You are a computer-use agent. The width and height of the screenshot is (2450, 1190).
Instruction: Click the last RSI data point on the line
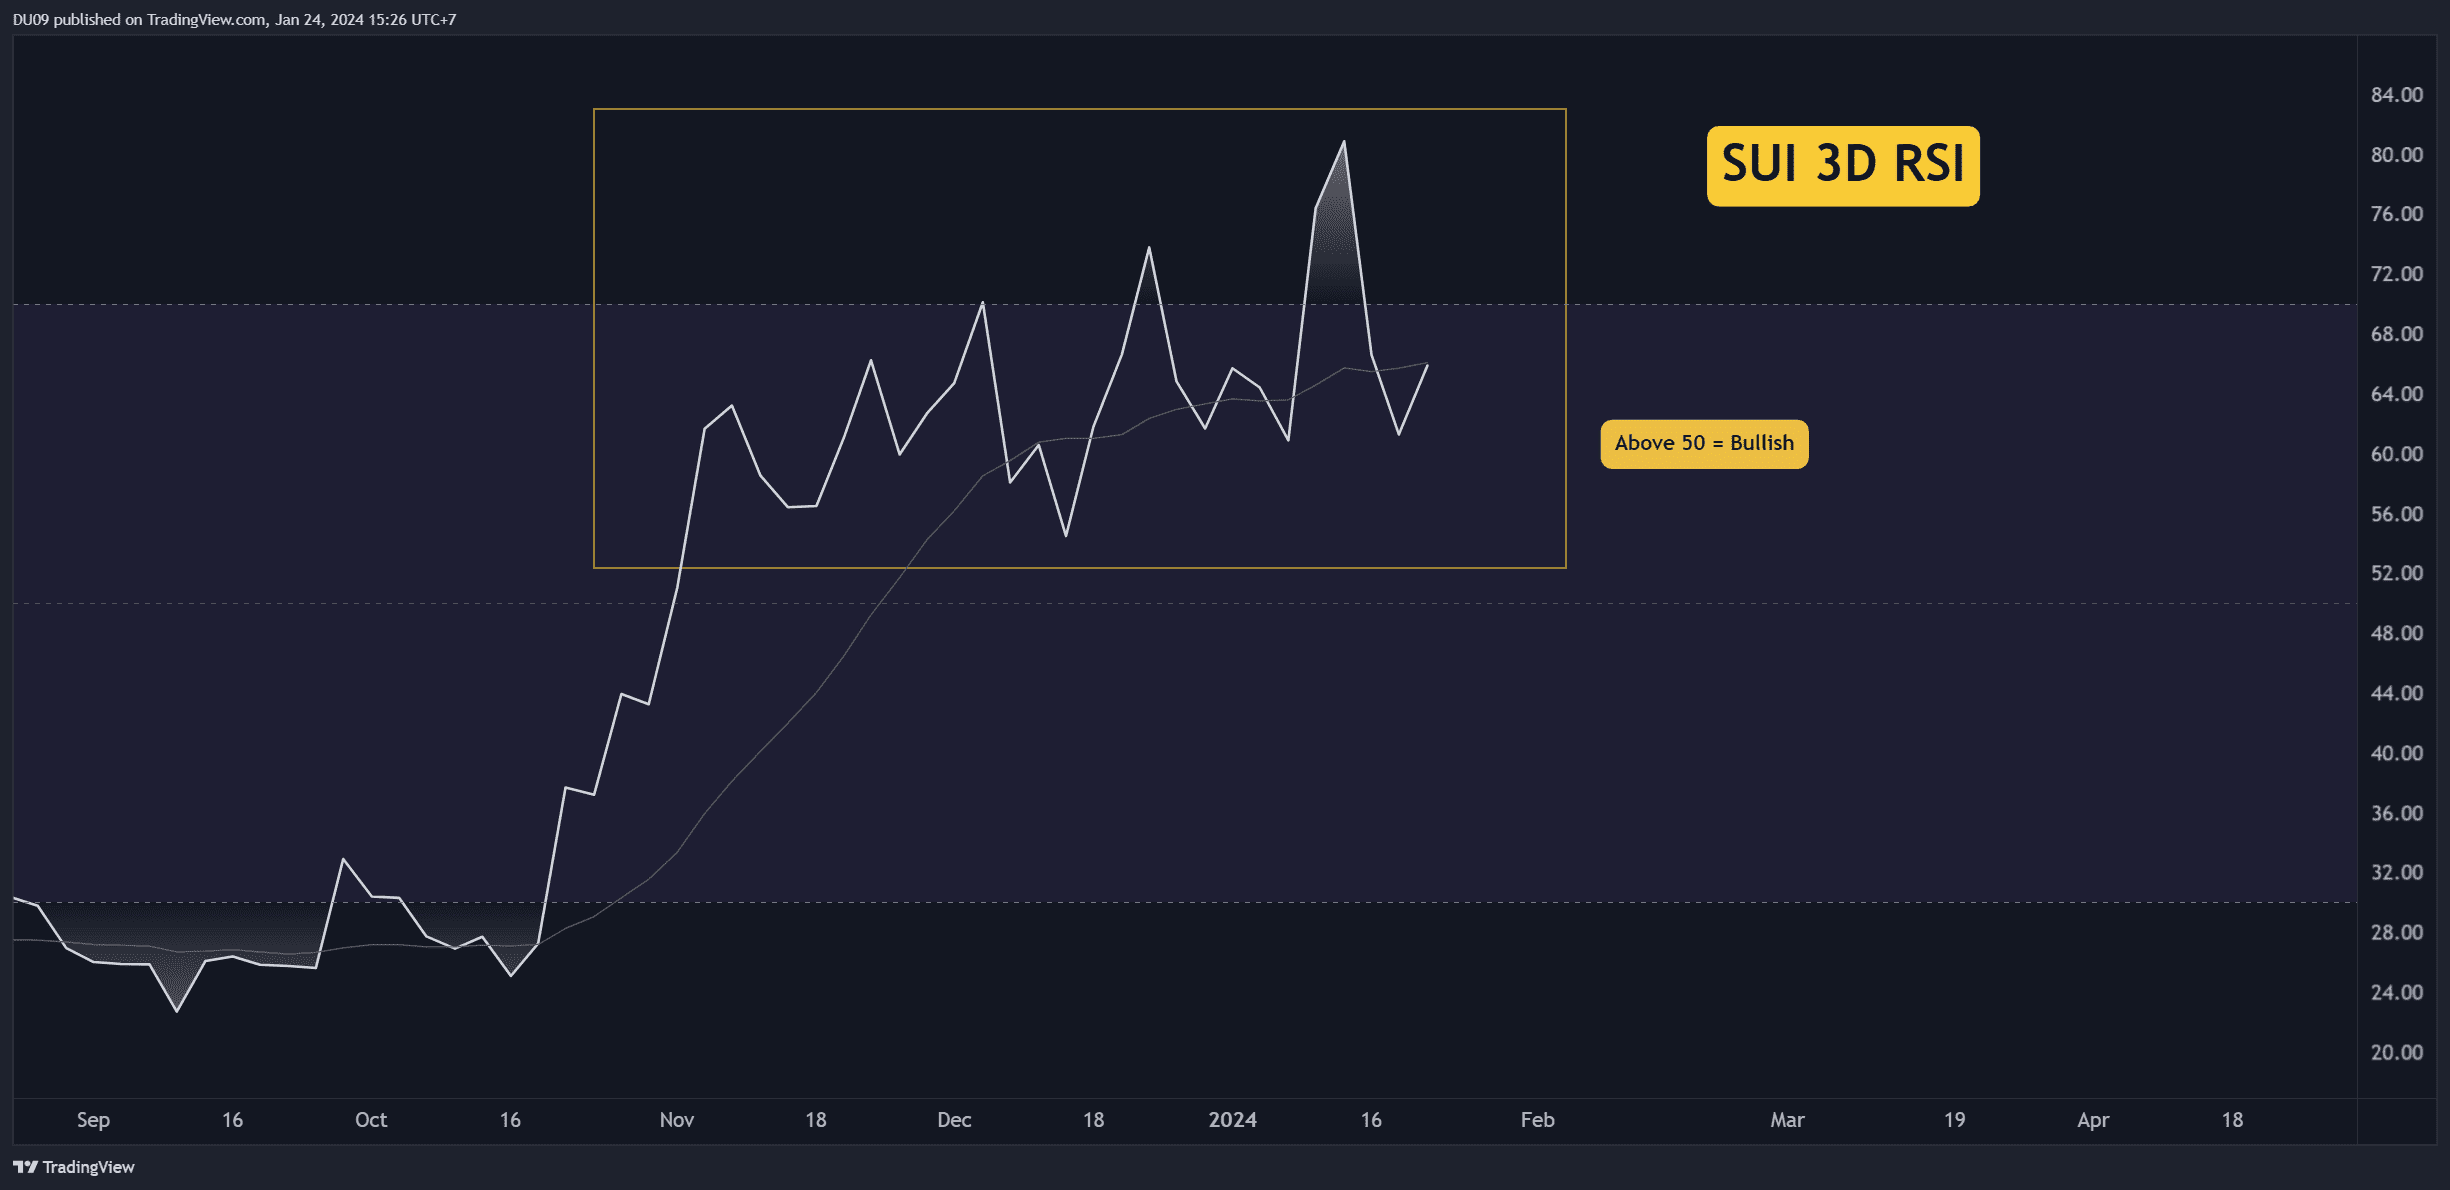(x=1427, y=365)
